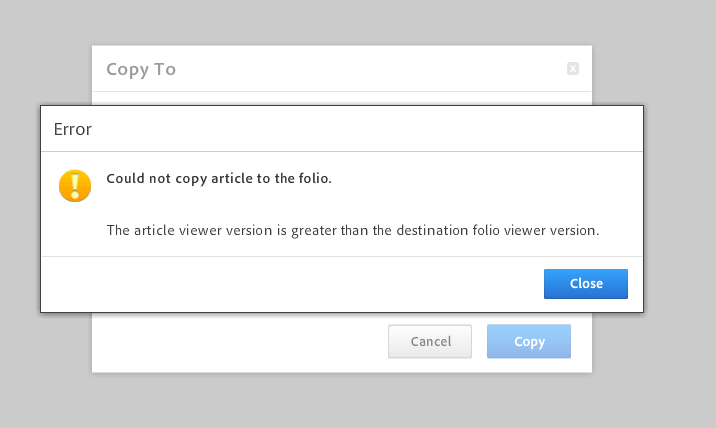716x428 pixels.
Task: Click the Cancel button in Copy To dialog
Action: pos(430,341)
